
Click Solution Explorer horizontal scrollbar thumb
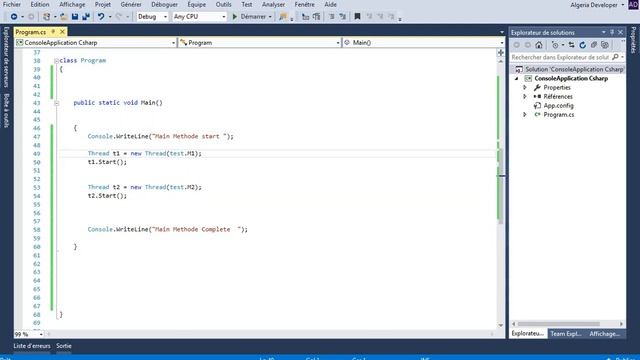coord(558,324)
